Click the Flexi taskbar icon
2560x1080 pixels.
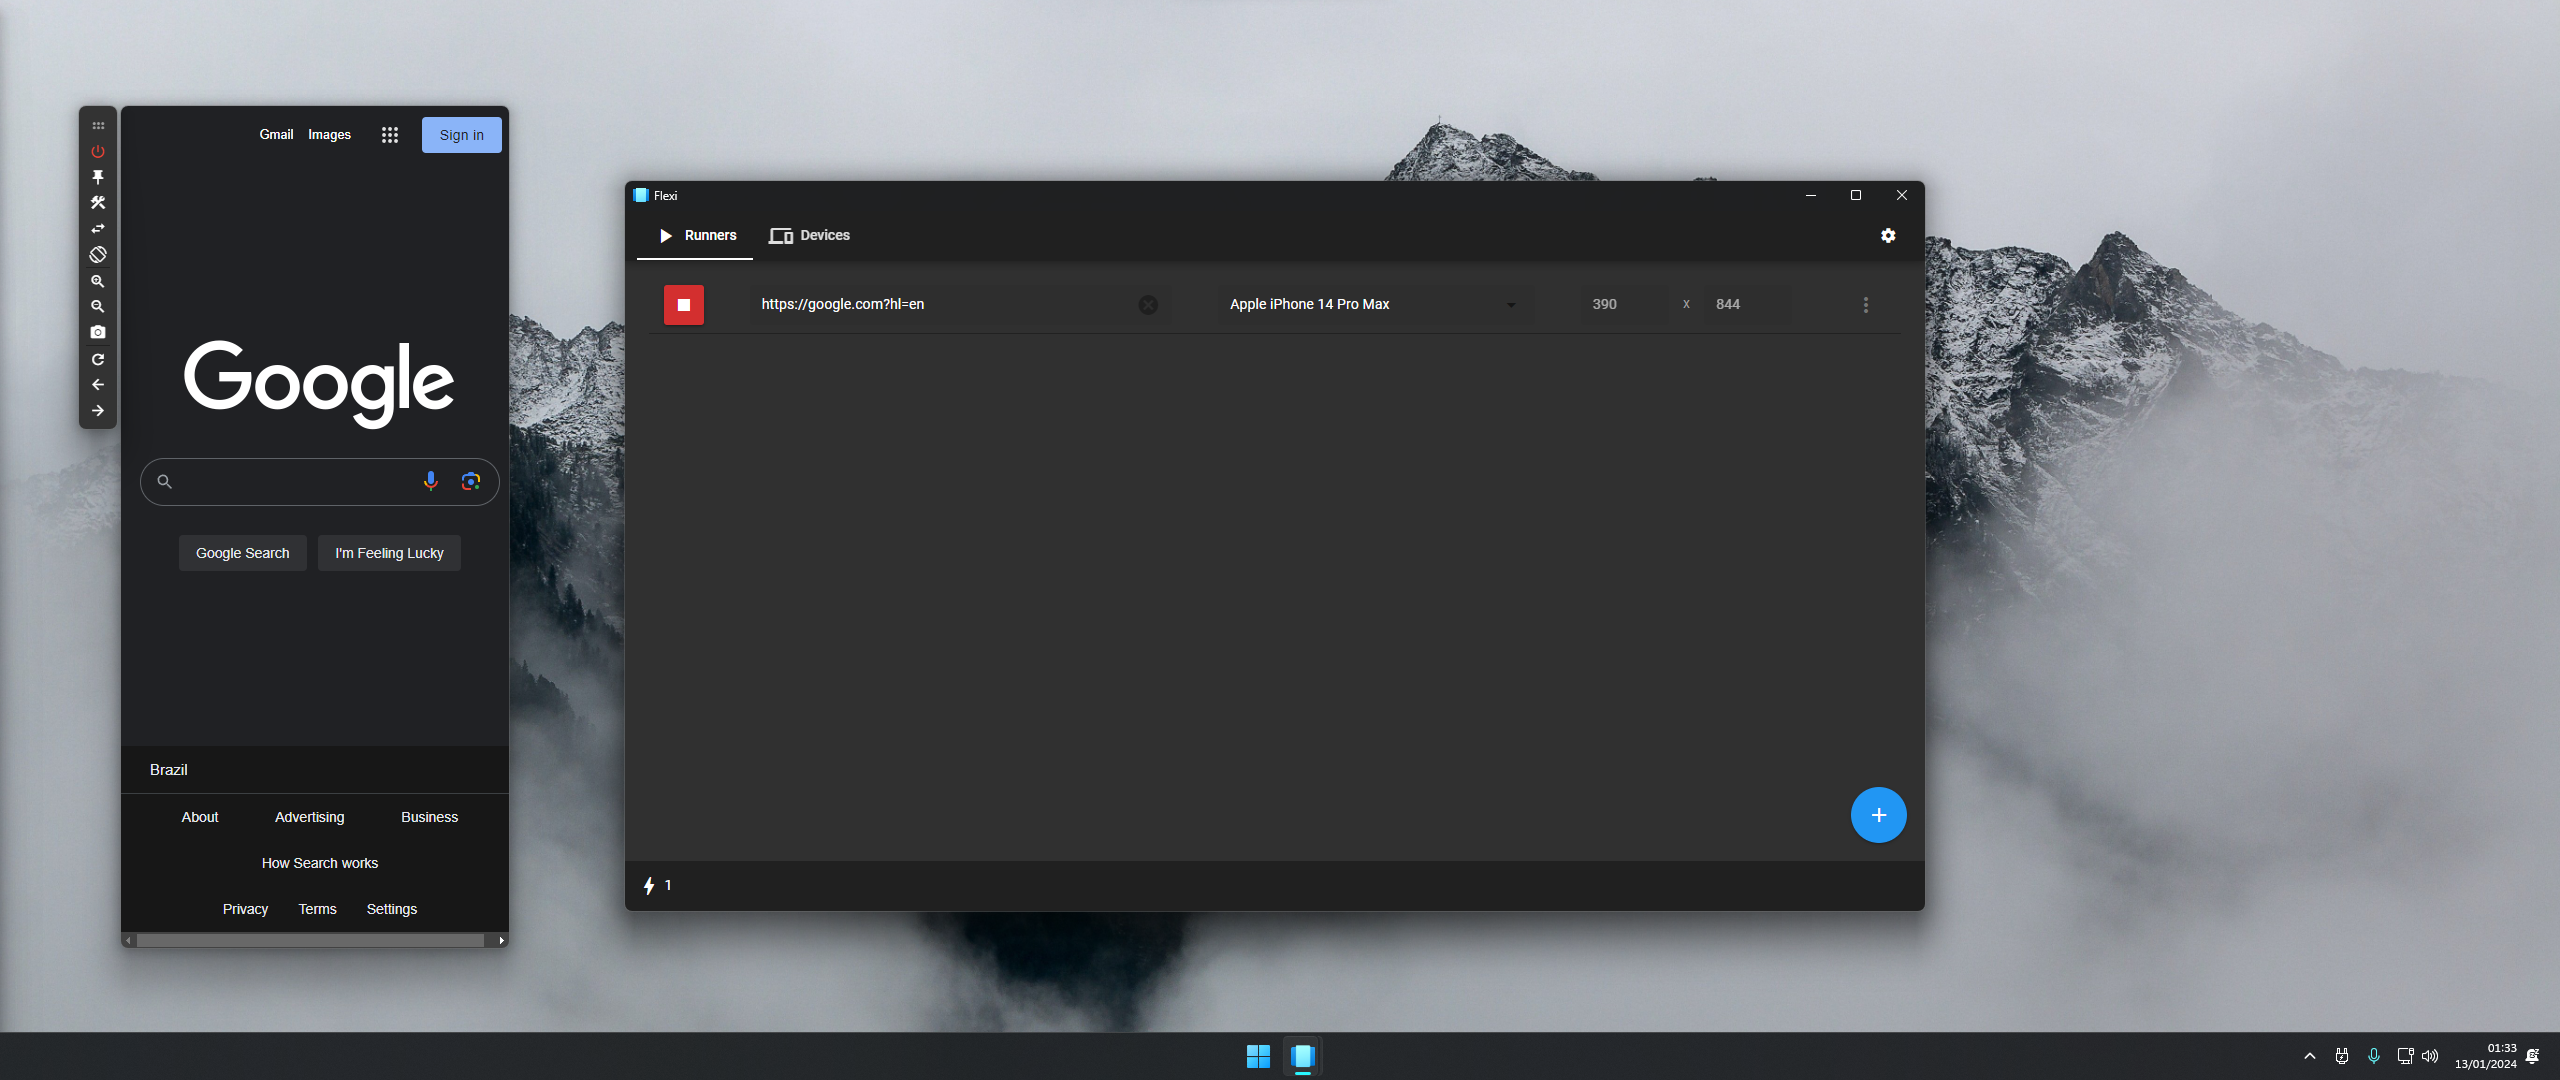1303,1056
